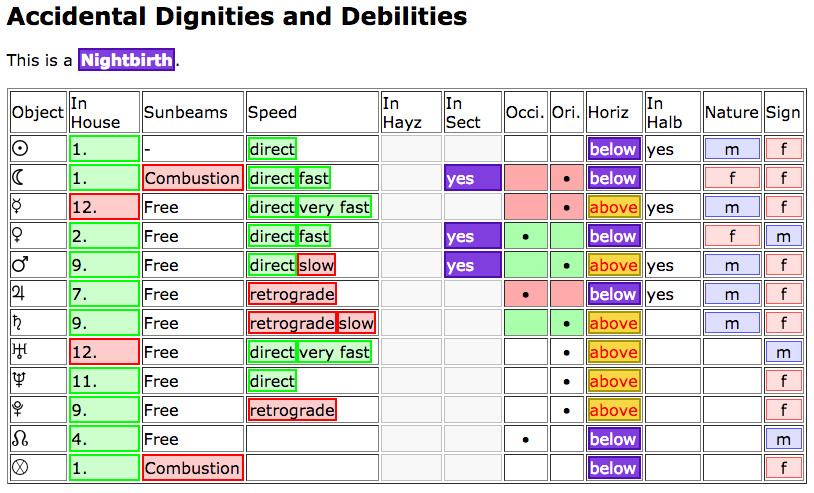The height and width of the screenshot is (493, 814).
Task: Click Venus's 2. house cell
Action: 104,236
